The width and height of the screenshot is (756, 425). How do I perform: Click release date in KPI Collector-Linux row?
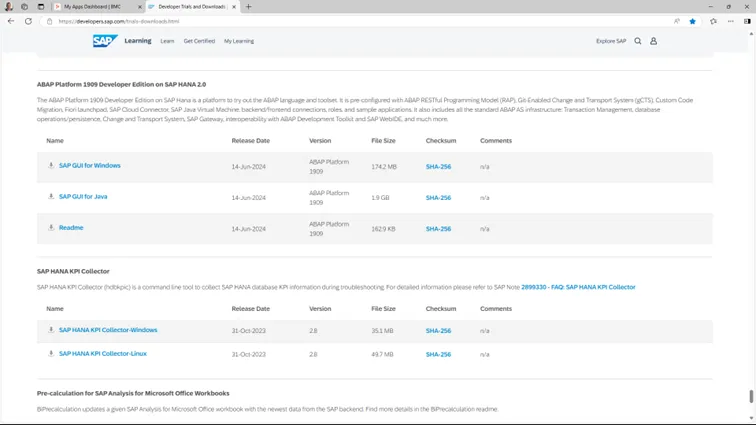[248, 354]
